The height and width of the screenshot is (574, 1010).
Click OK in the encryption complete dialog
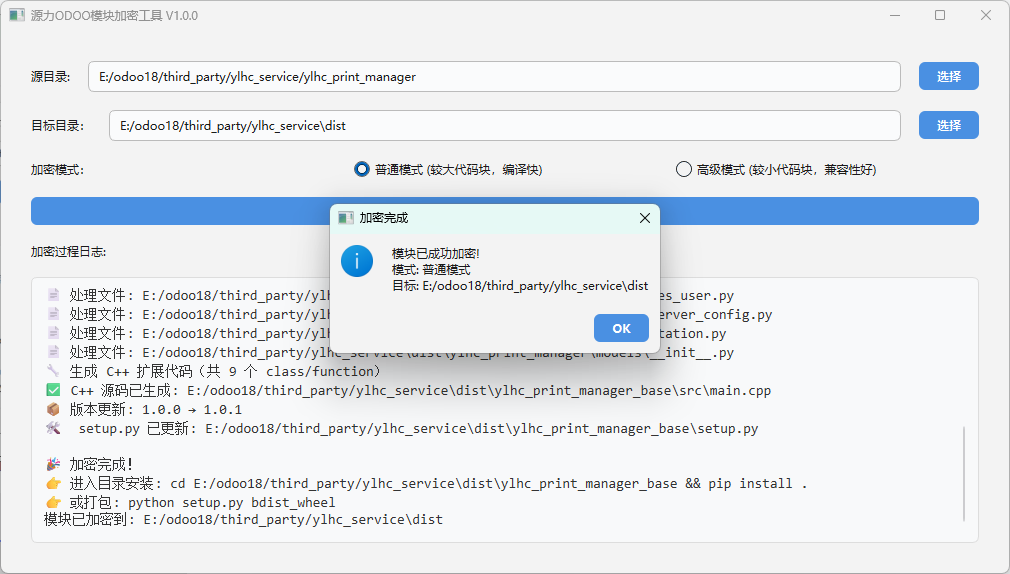tap(621, 328)
